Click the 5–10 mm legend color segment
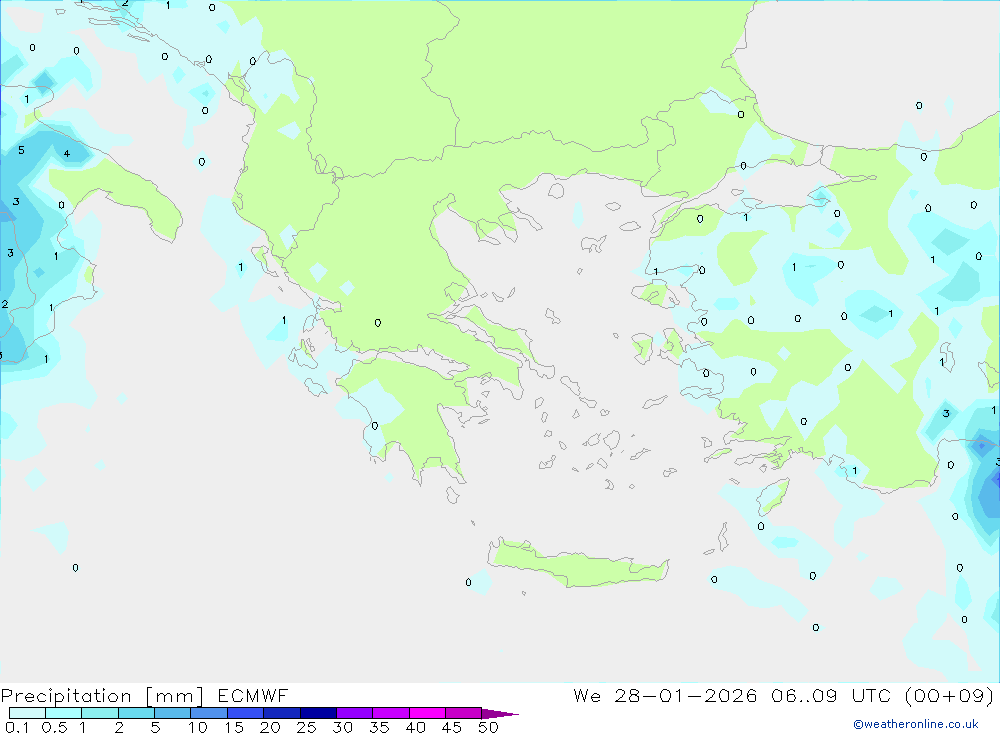1000x733 pixels. coord(172,713)
